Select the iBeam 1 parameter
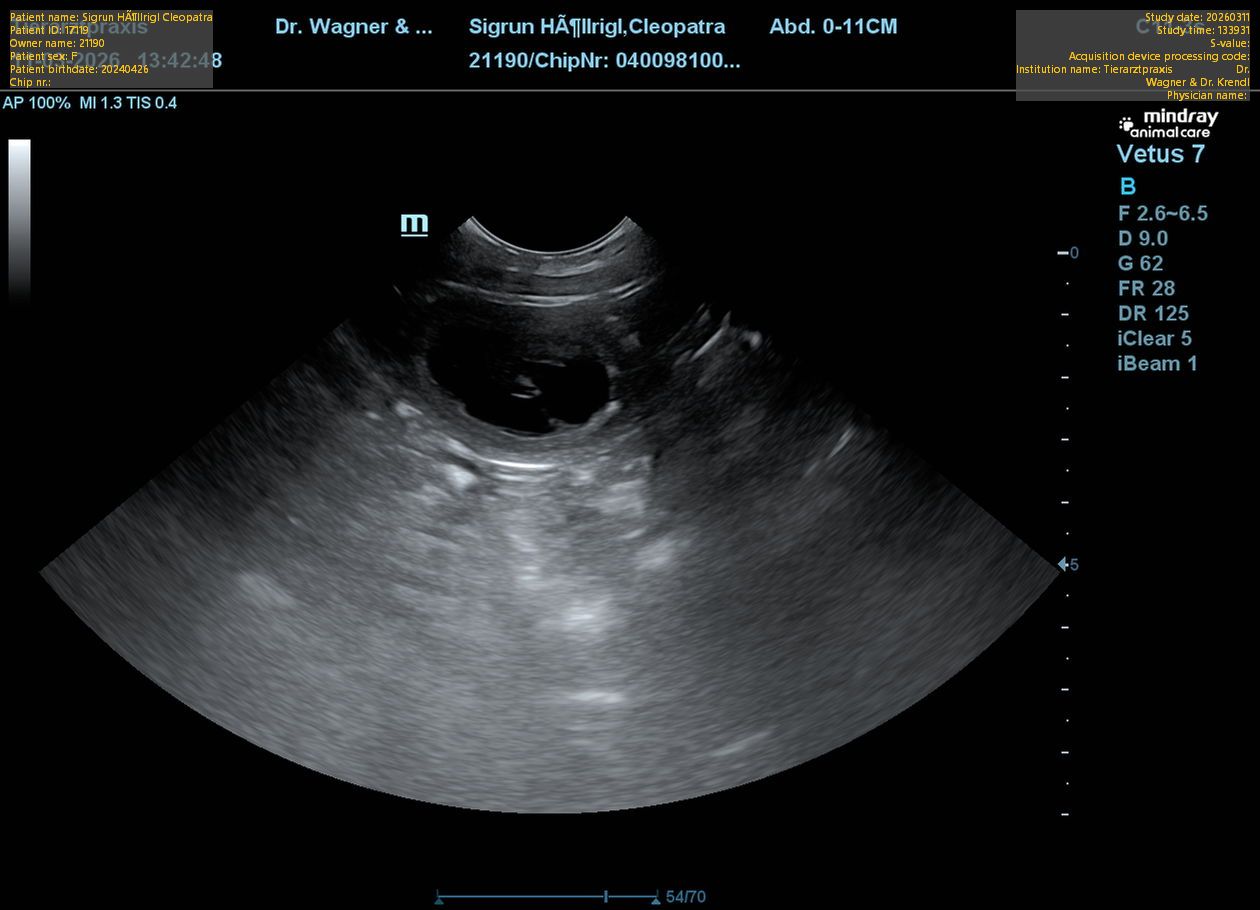Viewport: 1260px width, 910px height. coord(1156,363)
